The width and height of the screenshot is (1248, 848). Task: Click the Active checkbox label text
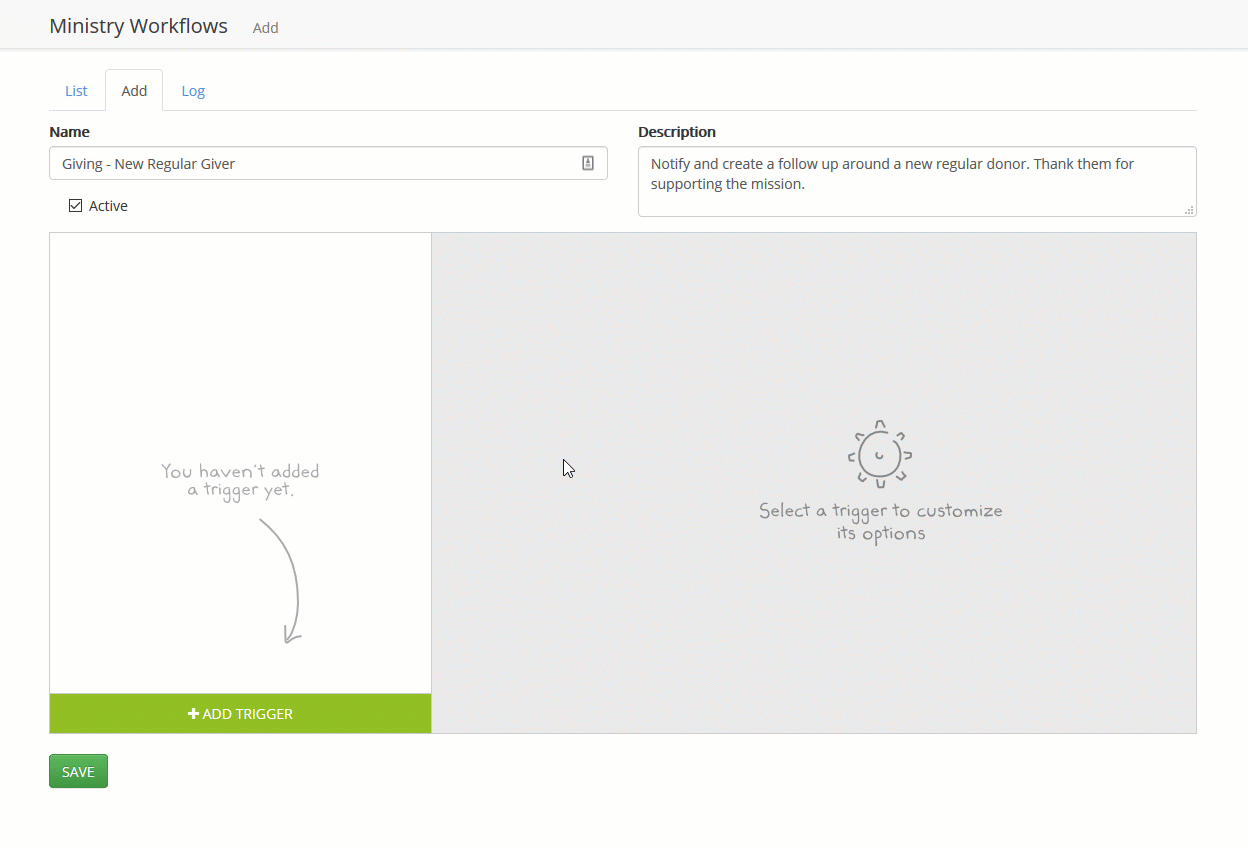tap(108, 206)
